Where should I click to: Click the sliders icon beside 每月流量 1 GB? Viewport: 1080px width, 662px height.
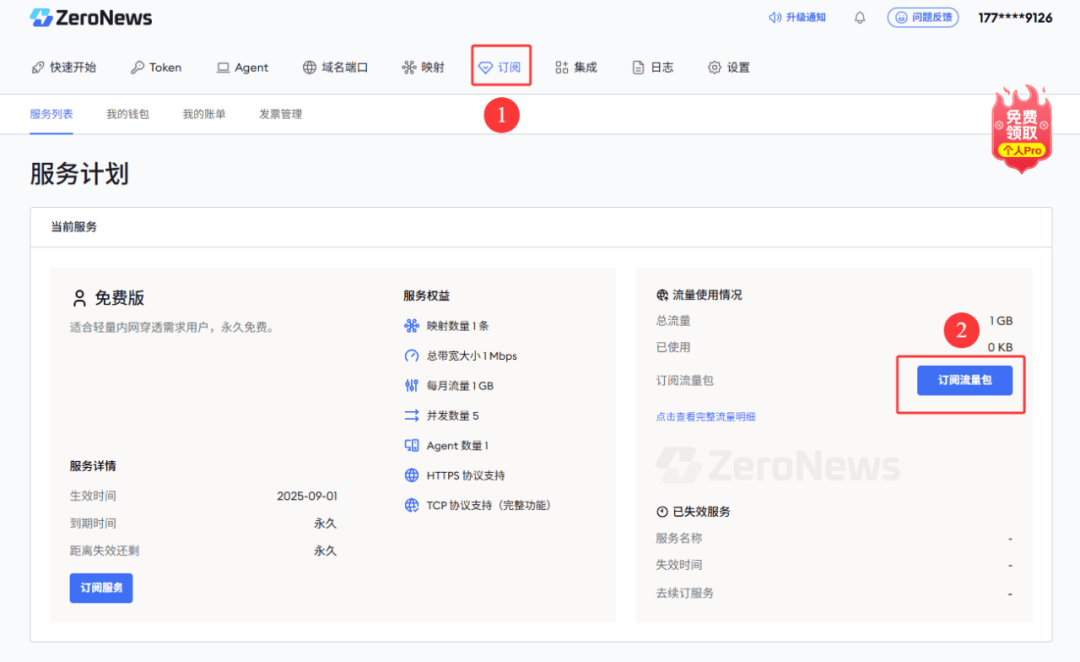pos(411,386)
